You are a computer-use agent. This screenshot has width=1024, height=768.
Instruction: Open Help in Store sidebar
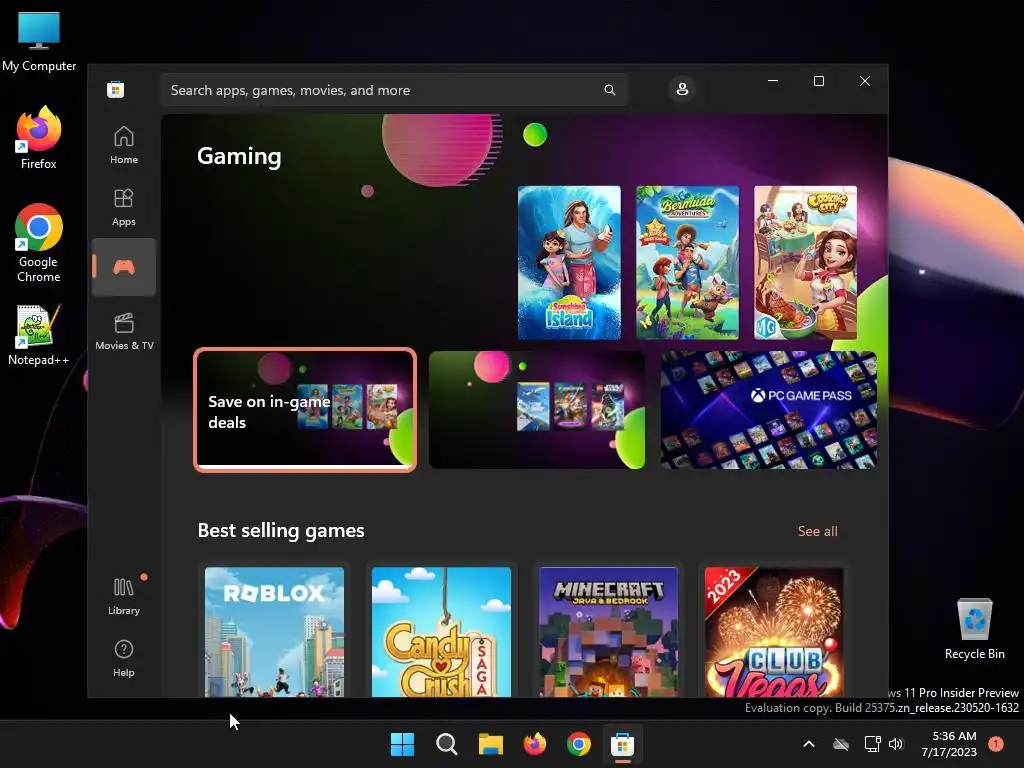(123, 658)
